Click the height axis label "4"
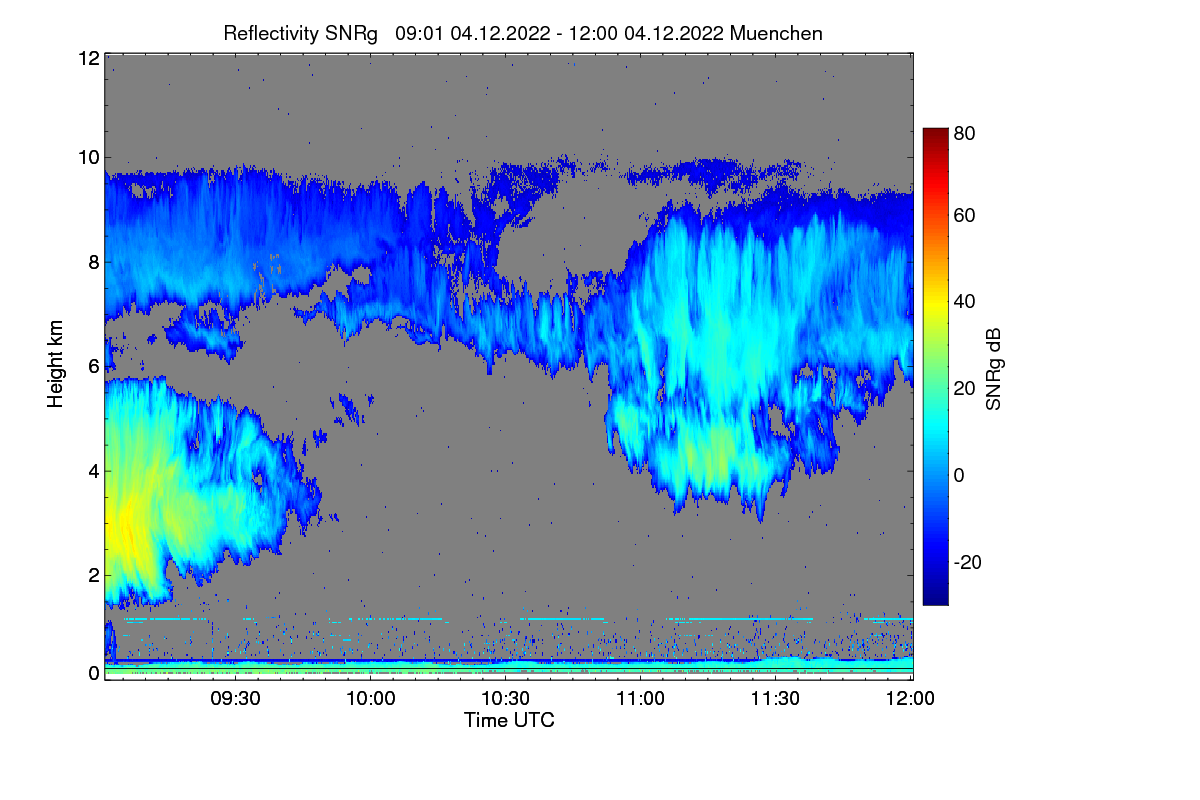1200x800 pixels. 93,470
